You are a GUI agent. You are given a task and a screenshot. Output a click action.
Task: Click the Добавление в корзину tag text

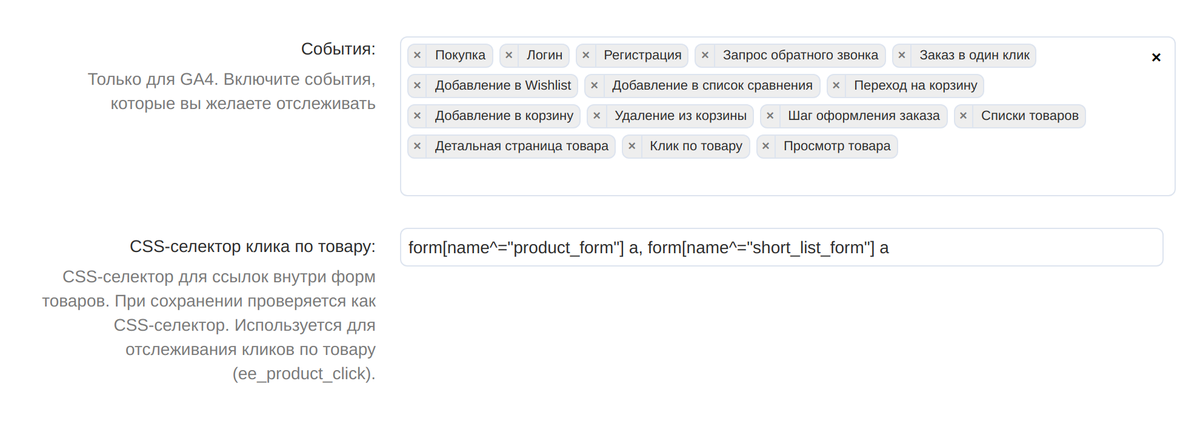pyautogui.click(x=504, y=115)
